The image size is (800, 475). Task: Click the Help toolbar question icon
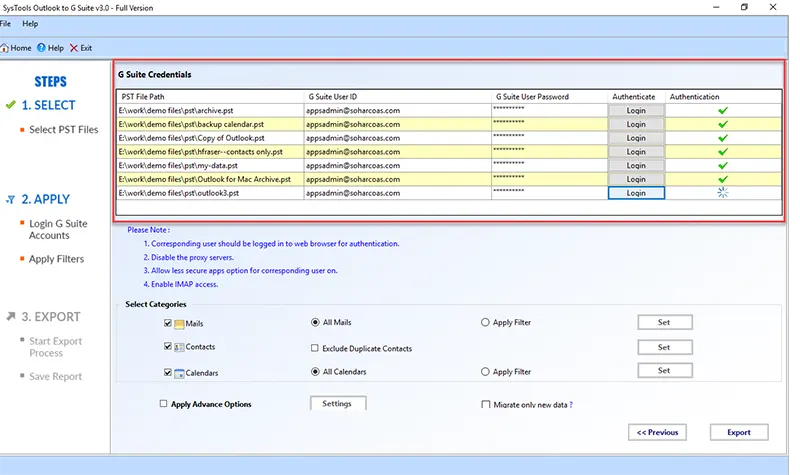(41, 47)
